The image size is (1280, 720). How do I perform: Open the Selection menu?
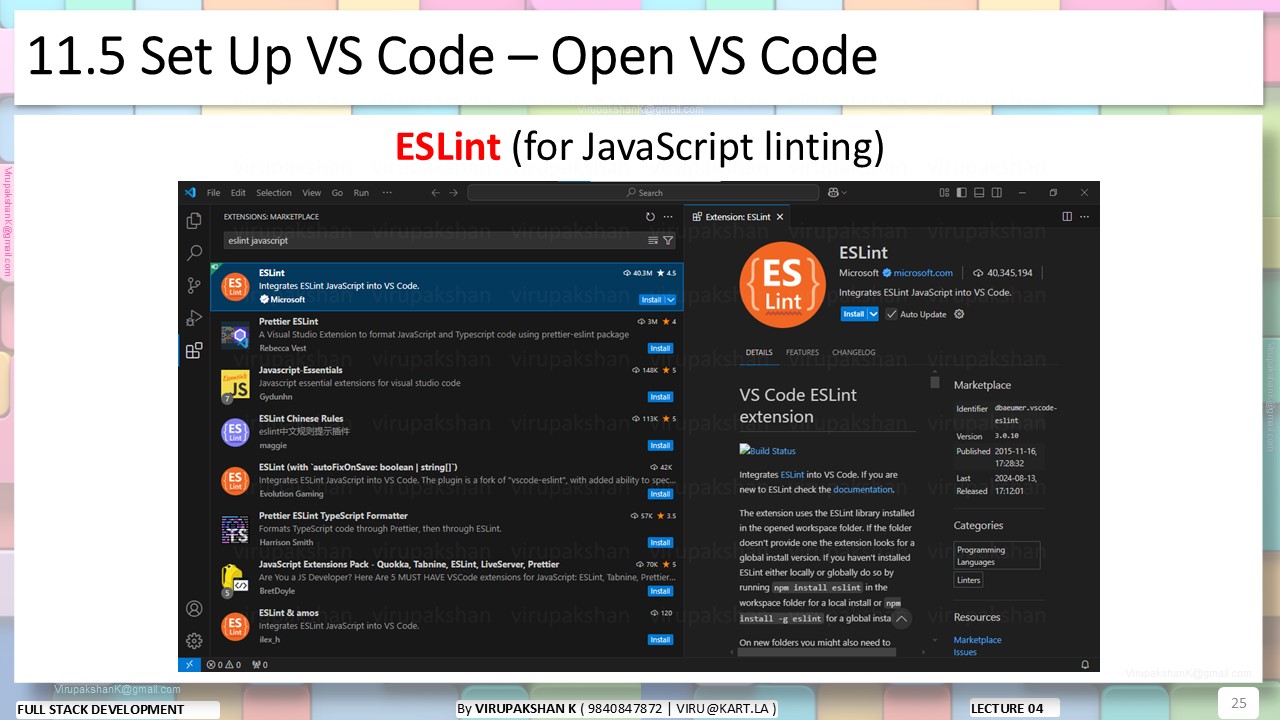[x=274, y=193]
